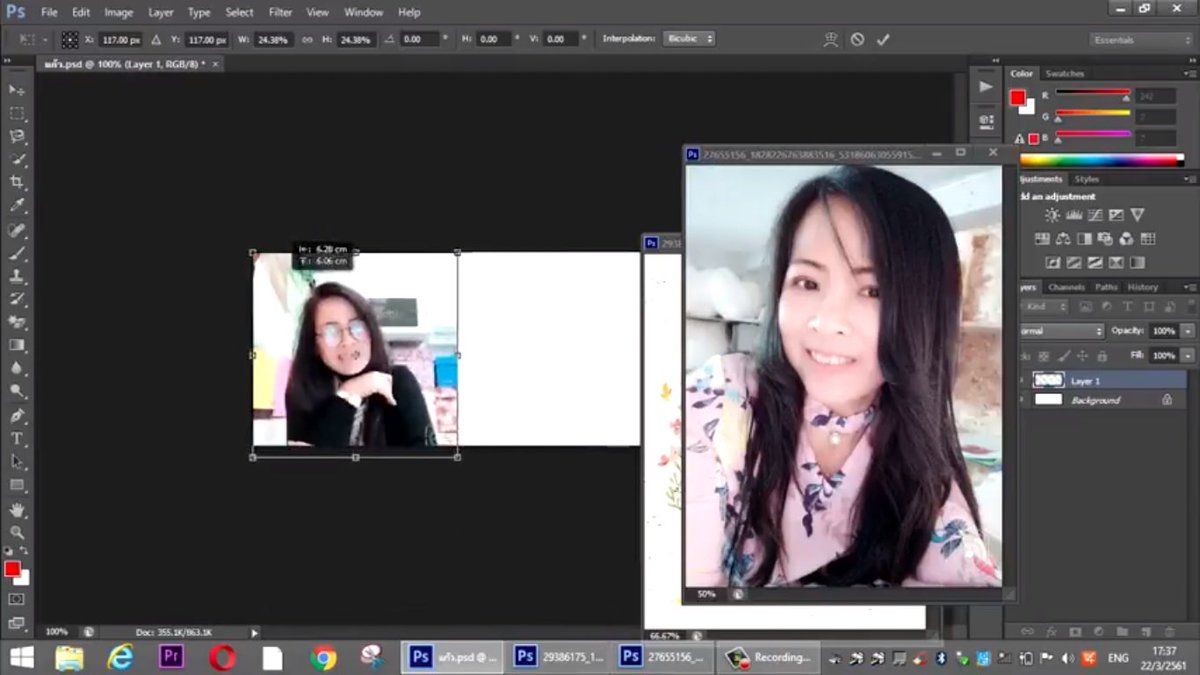
Task: Select the Pen tool
Action: 17,414
